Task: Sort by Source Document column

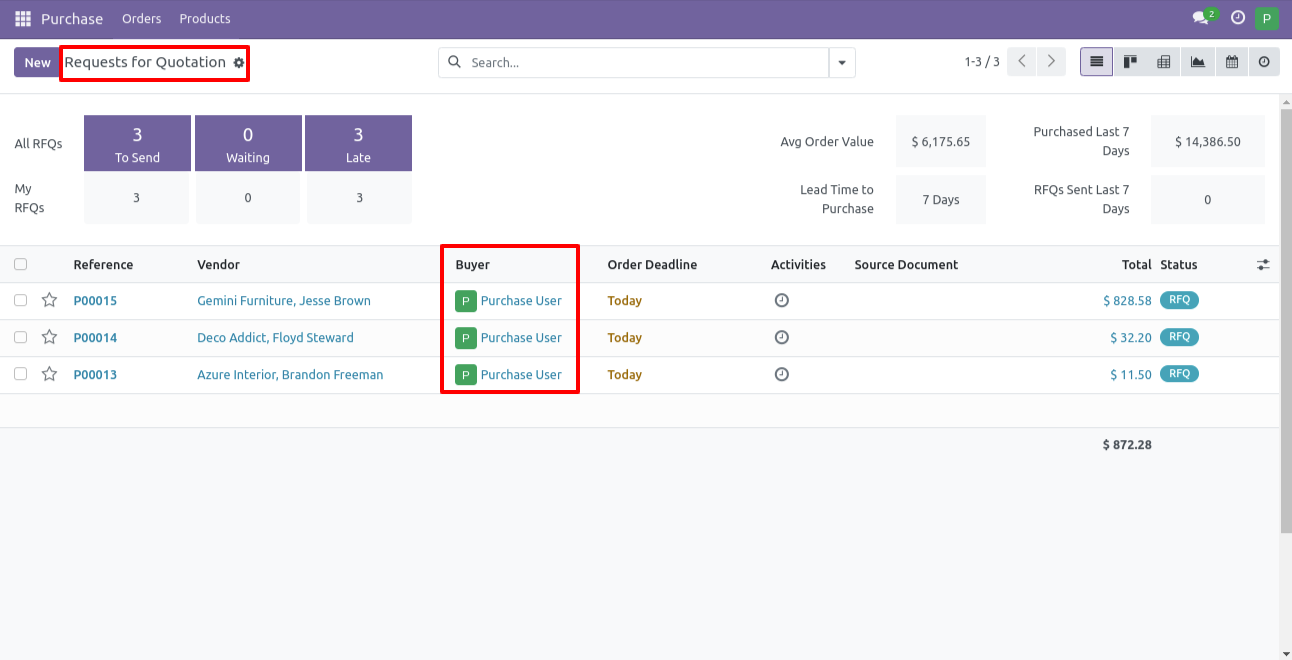Action: [906, 265]
